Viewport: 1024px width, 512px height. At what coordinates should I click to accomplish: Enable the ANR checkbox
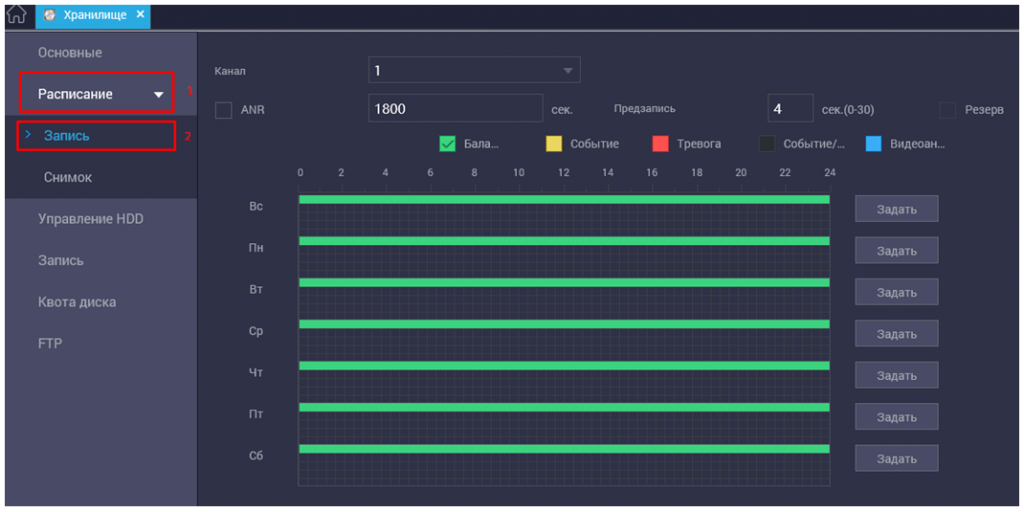point(224,109)
